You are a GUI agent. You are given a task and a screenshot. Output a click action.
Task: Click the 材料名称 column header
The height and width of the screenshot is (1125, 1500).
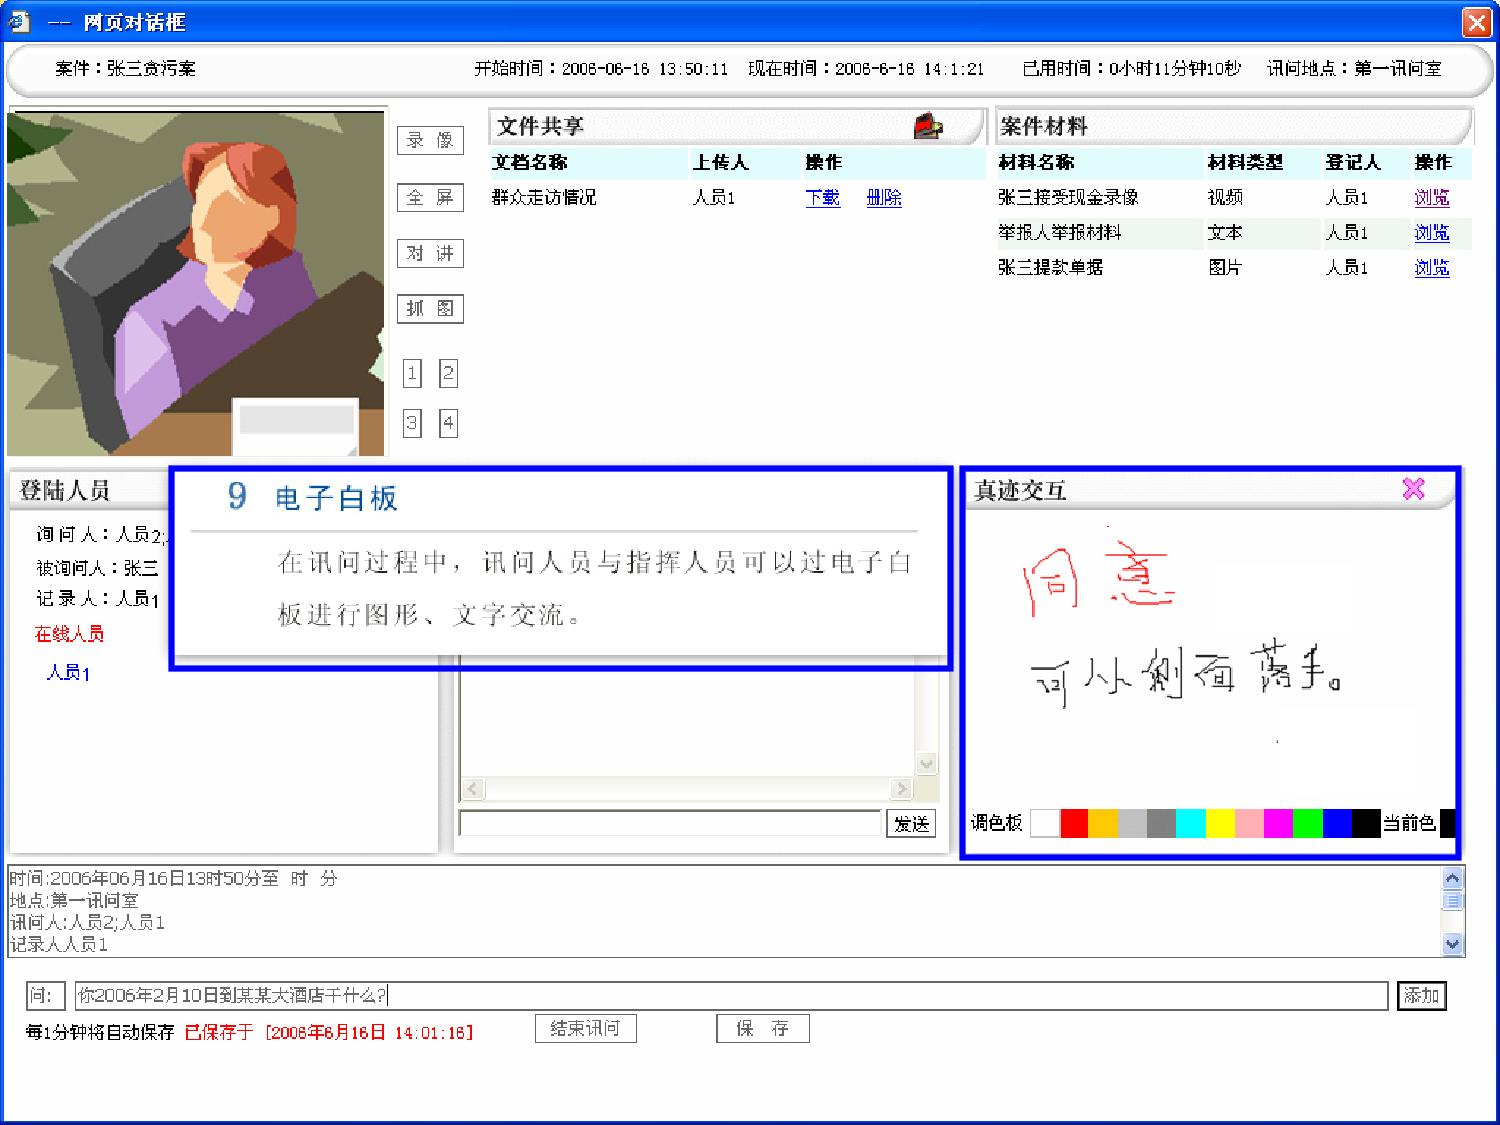tap(1036, 162)
